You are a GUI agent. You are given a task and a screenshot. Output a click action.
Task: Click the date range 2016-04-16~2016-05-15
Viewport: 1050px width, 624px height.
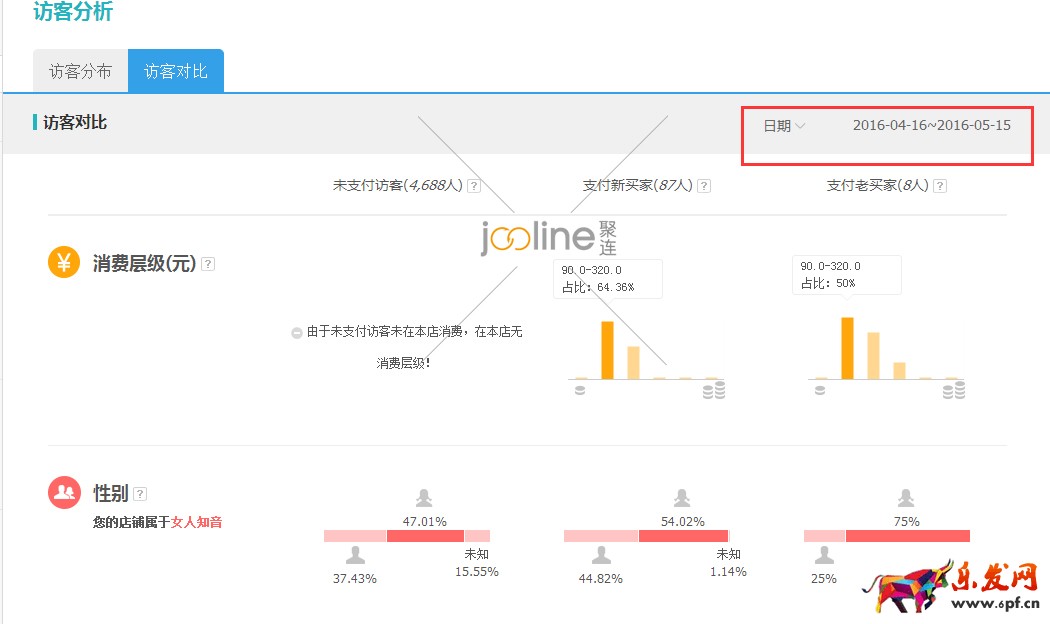click(x=931, y=126)
